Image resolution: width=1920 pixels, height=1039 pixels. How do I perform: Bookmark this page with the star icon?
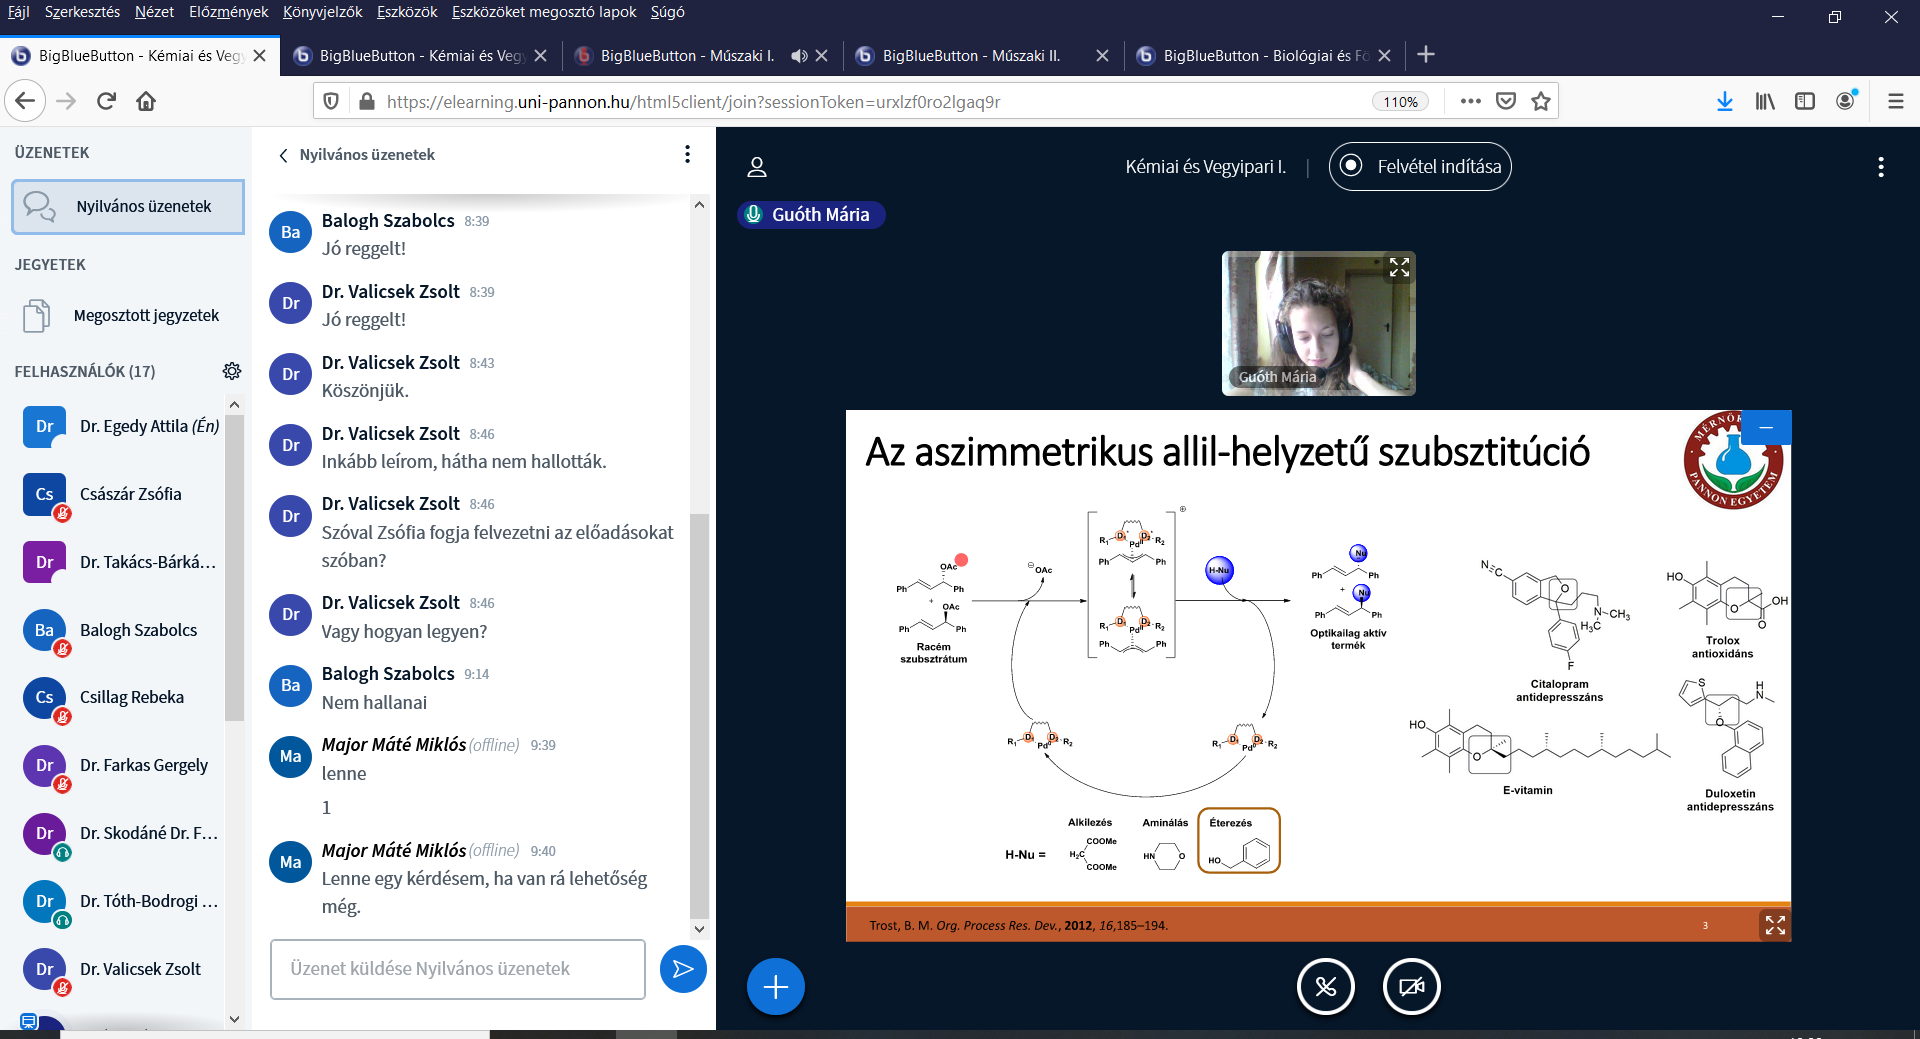pyautogui.click(x=1541, y=101)
